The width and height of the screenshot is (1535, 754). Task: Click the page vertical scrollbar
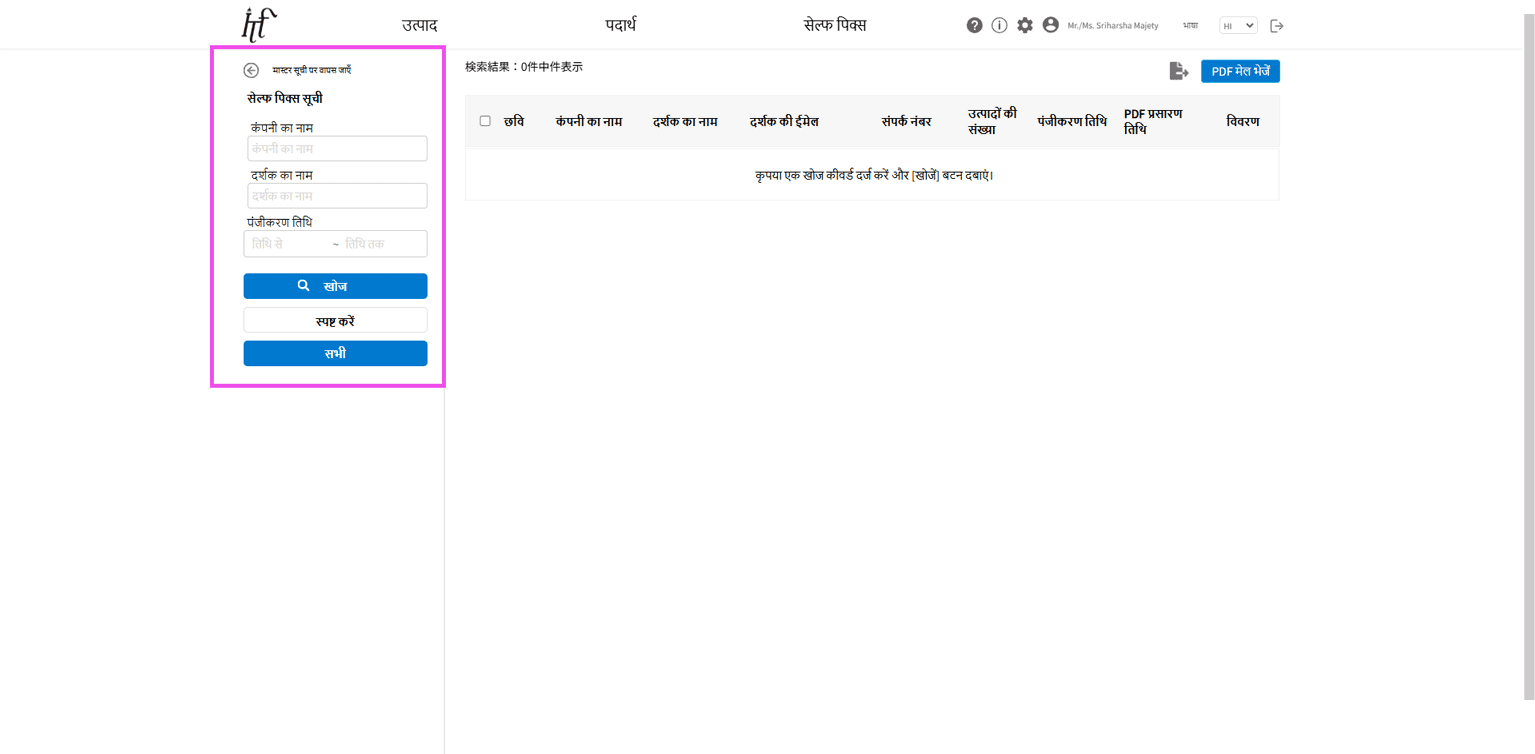(1529, 356)
